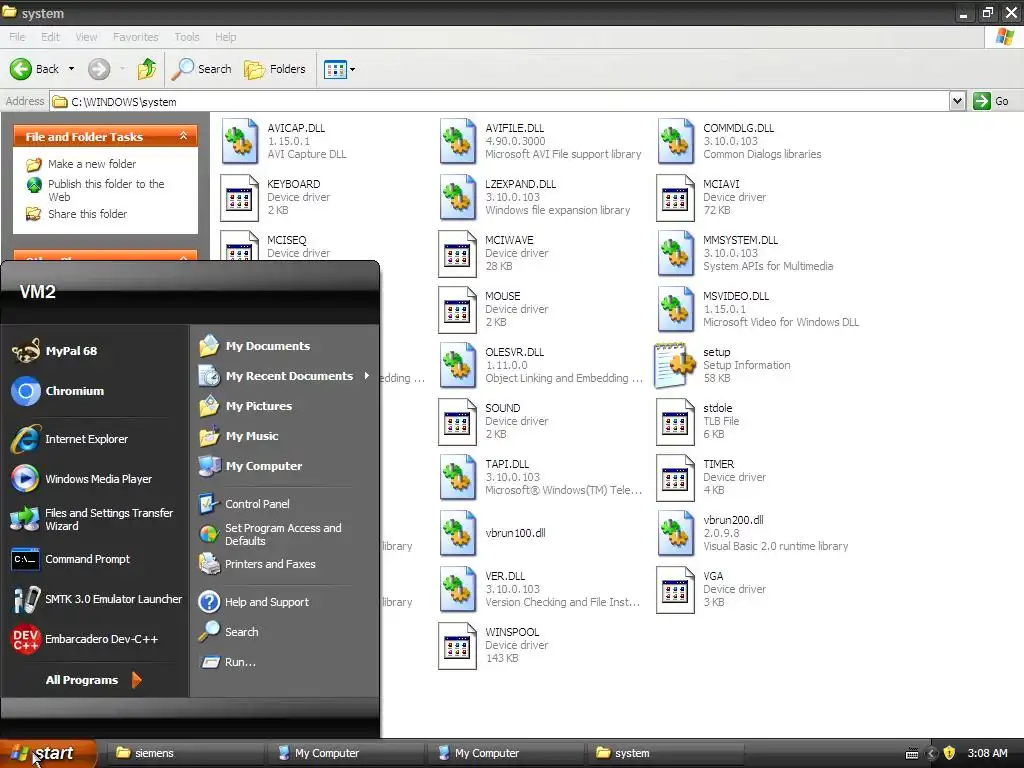
Task: Select the KEYBOARD device driver file
Action: (276, 197)
